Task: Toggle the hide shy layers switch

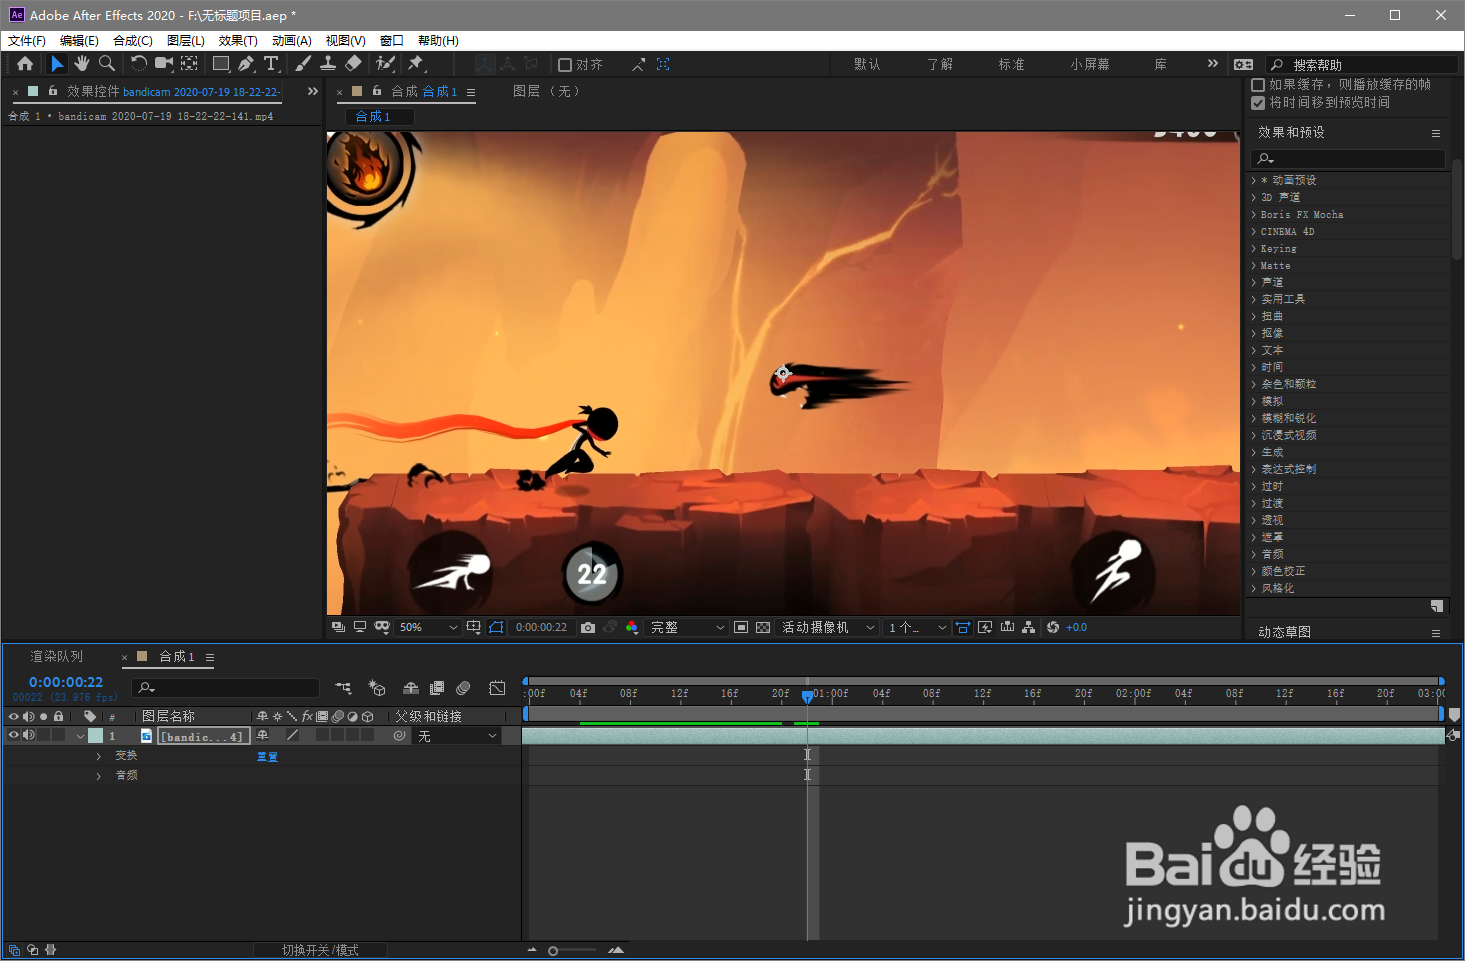Action: (x=411, y=688)
